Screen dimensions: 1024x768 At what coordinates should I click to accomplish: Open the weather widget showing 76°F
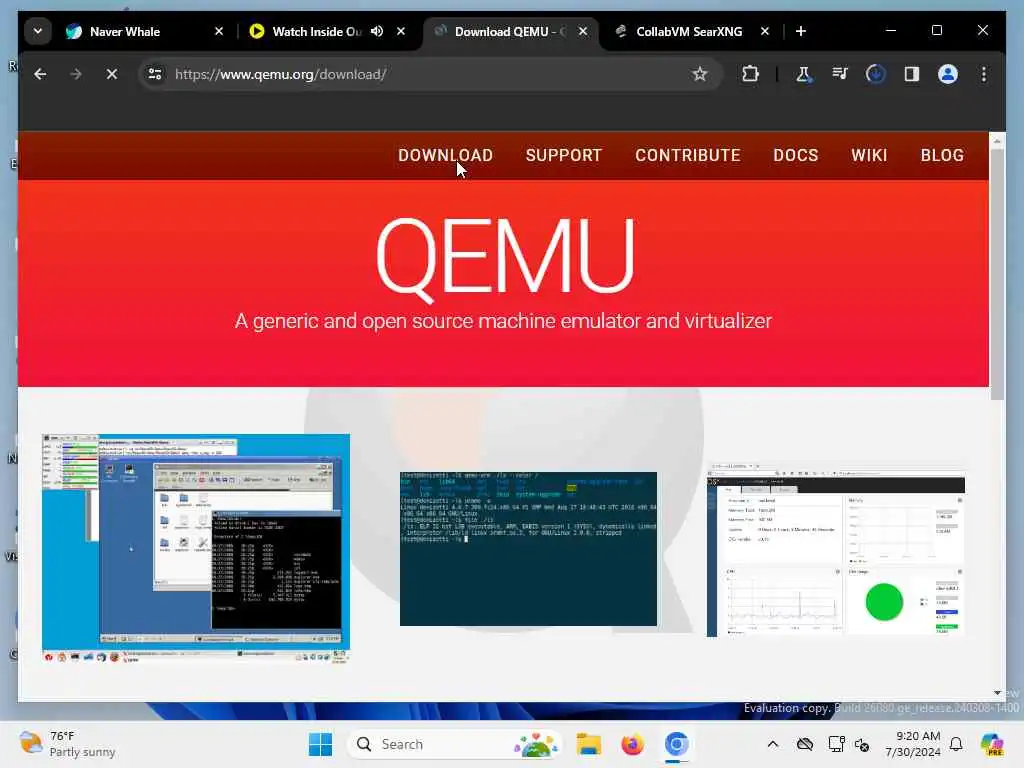click(x=67, y=744)
